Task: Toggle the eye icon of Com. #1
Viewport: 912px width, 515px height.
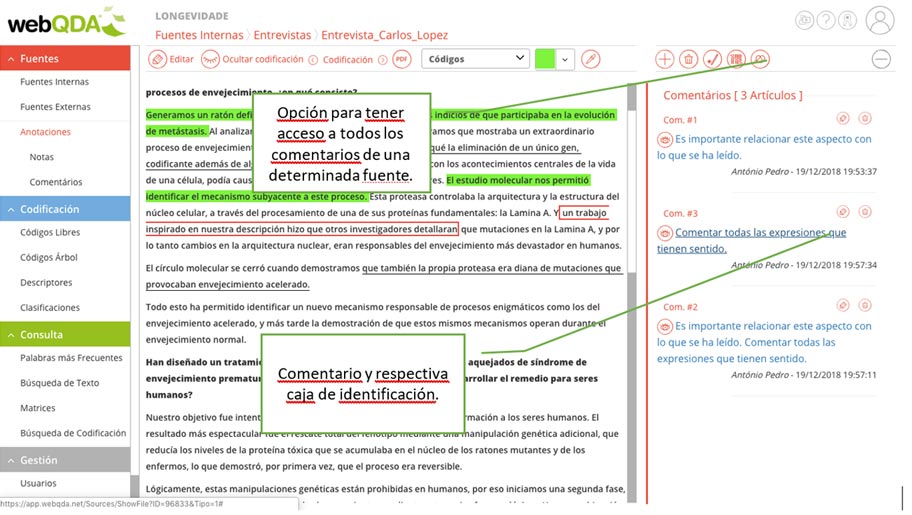Action: click(665, 140)
